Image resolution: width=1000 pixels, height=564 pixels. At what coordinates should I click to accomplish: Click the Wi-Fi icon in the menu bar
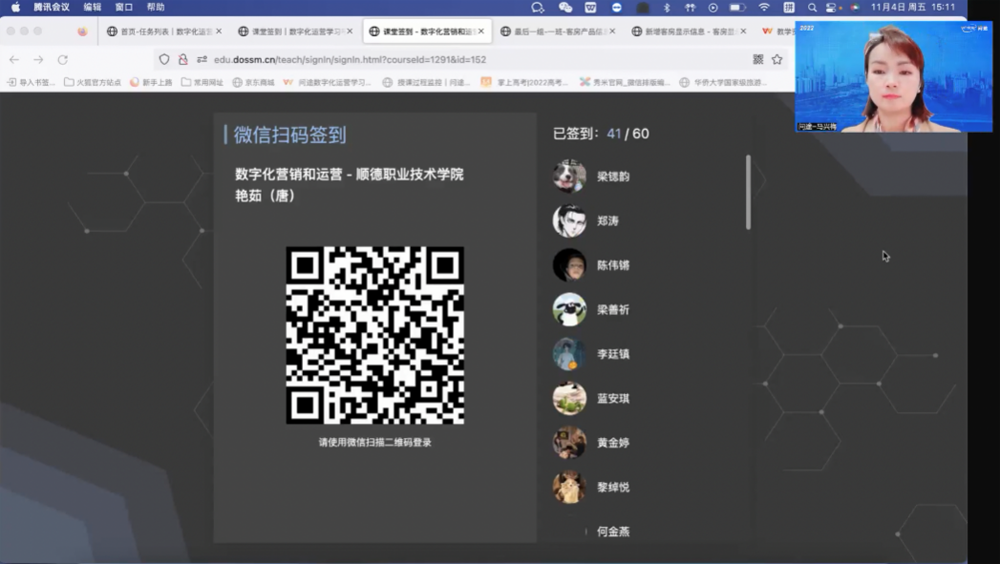pos(764,7)
